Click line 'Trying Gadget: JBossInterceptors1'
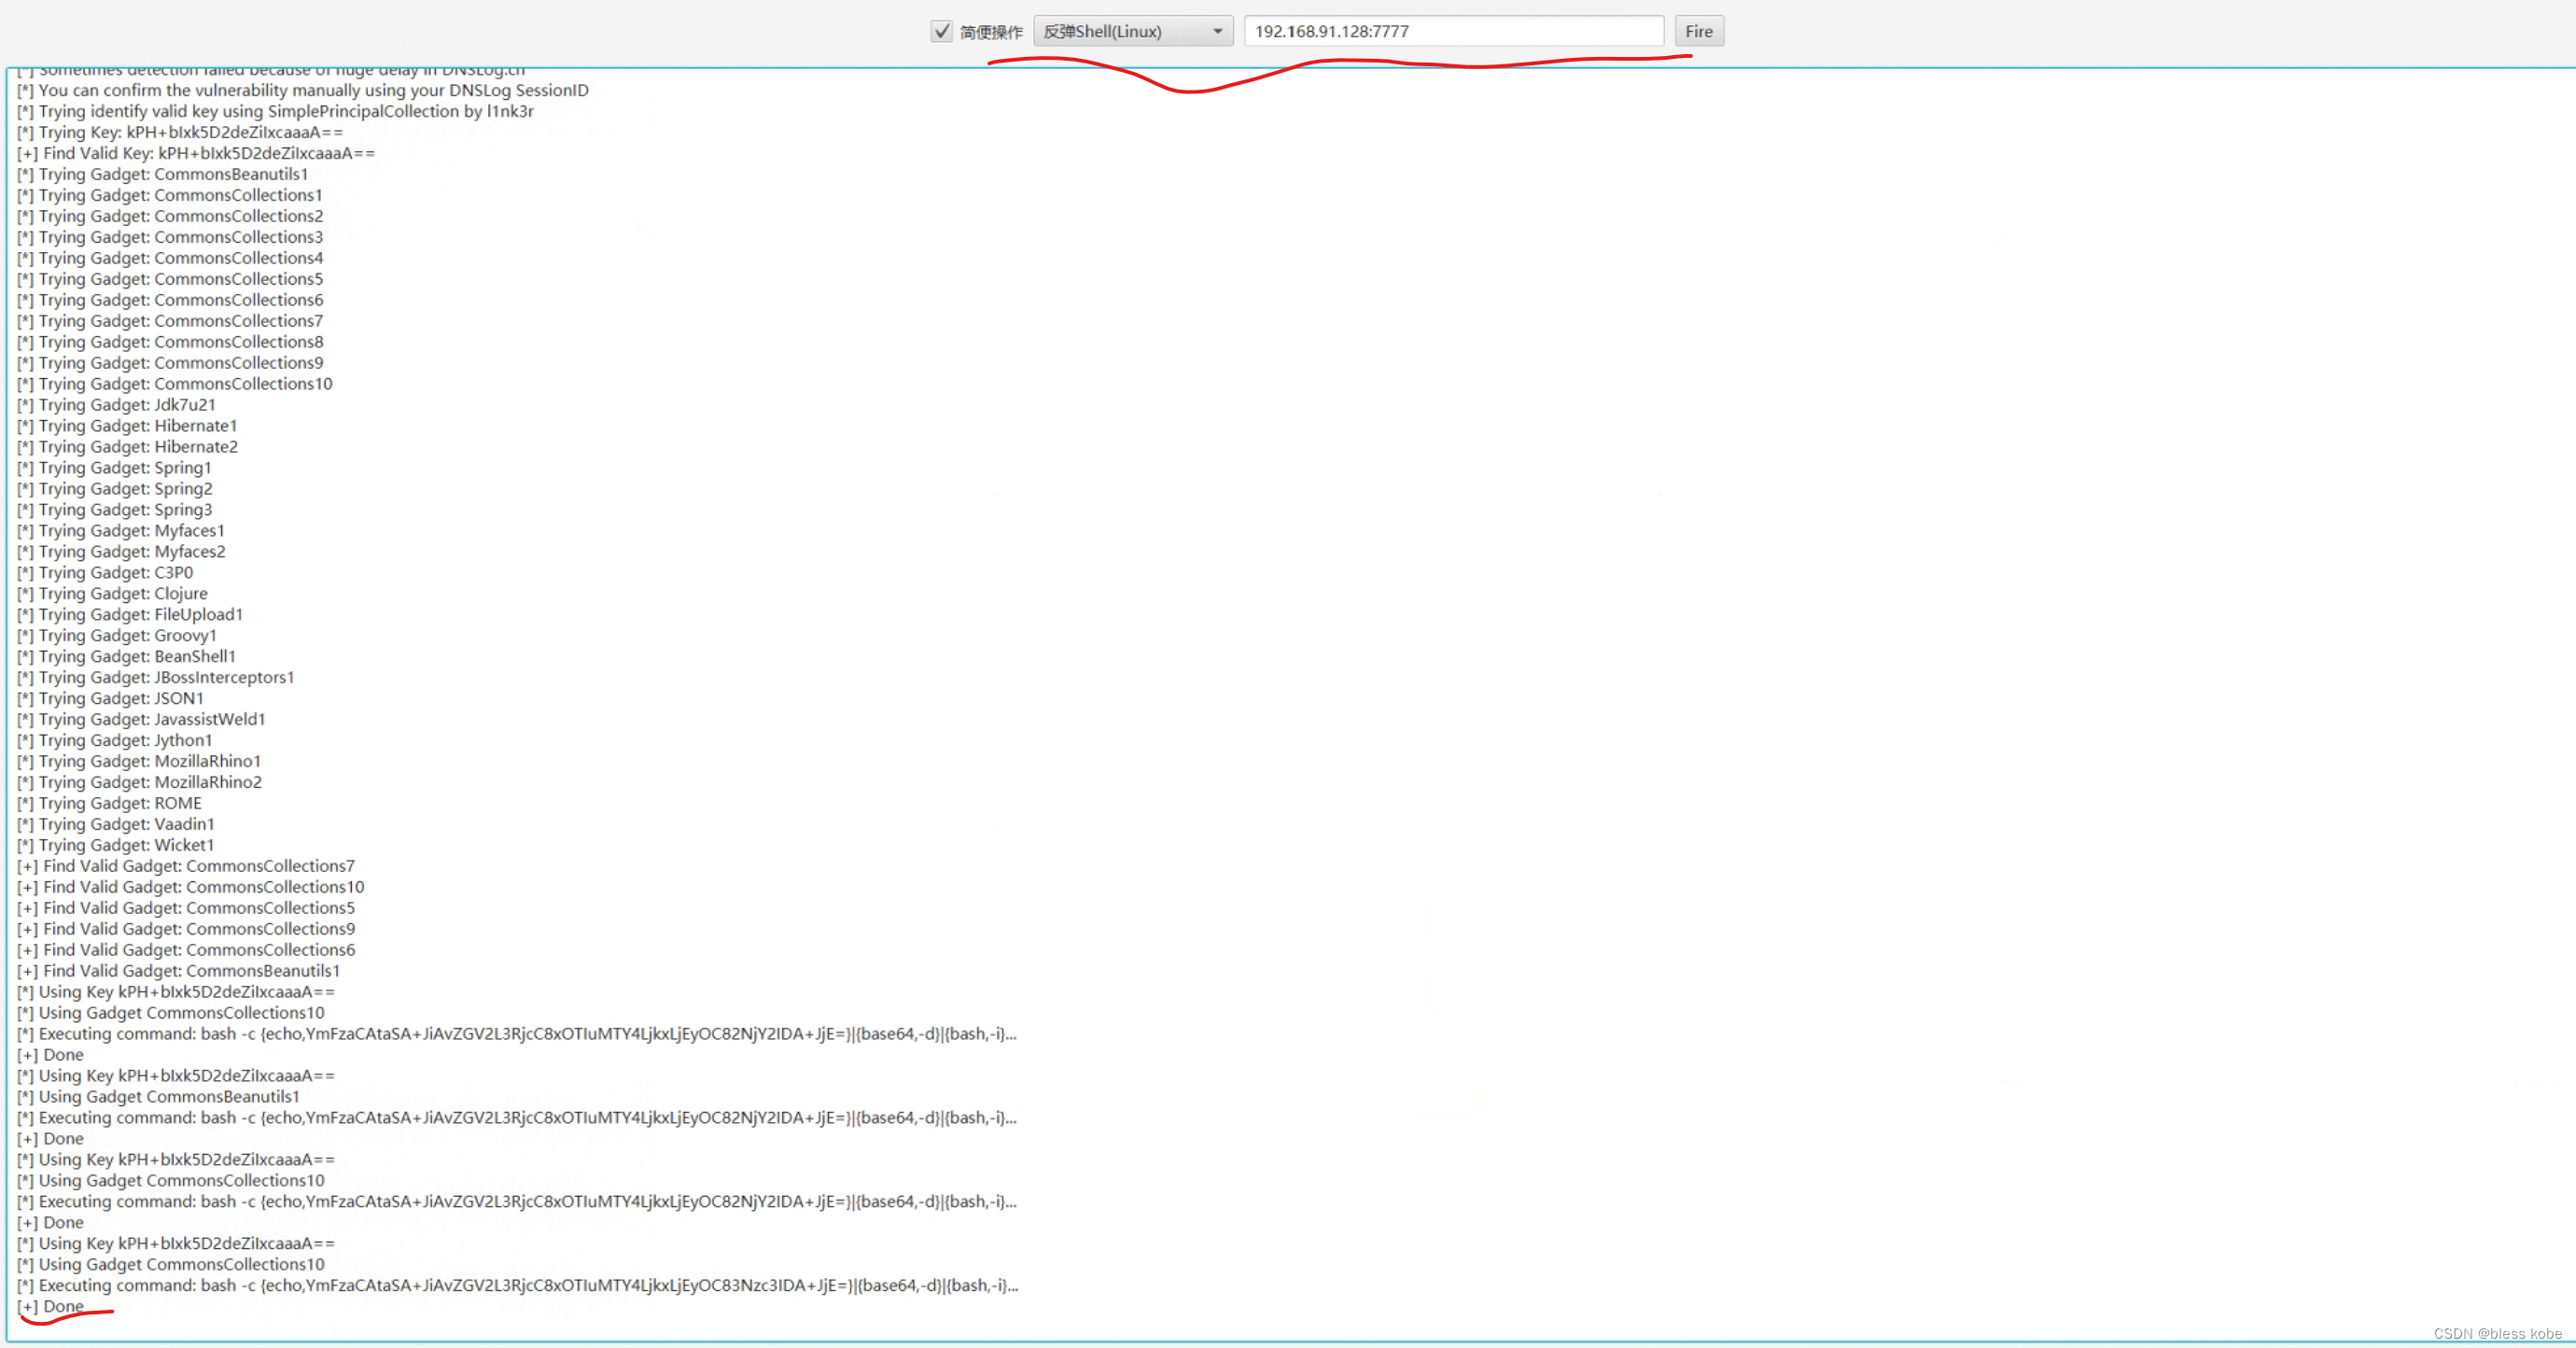Image resolution: width=2576 pixels, height=1348 pixels. [x=156, y=678]
